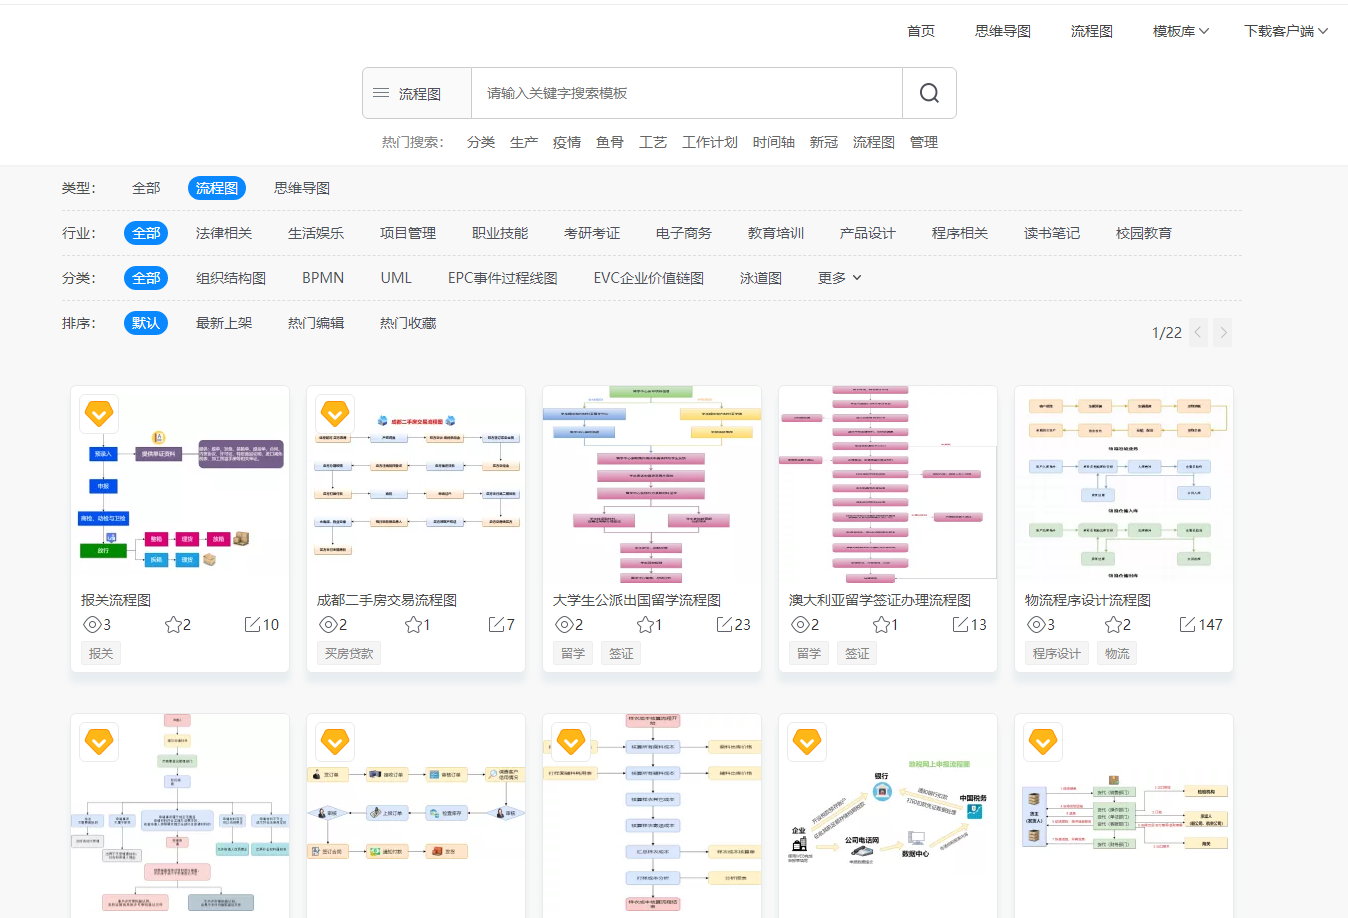Select the 思维导图 type filter
The image size is (1348, 918).
tap(303, 188)
